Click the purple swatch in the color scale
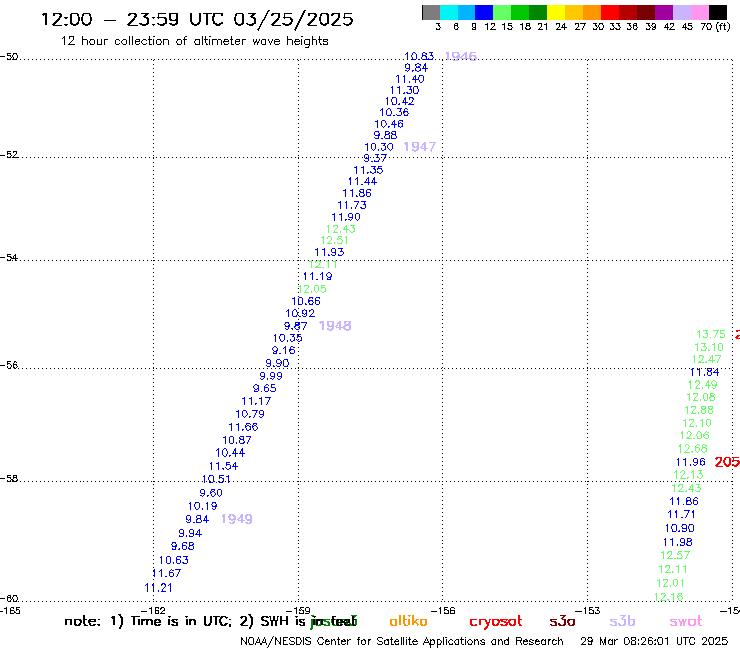Viewport: 740px width, 650px height. coord(664,12)
